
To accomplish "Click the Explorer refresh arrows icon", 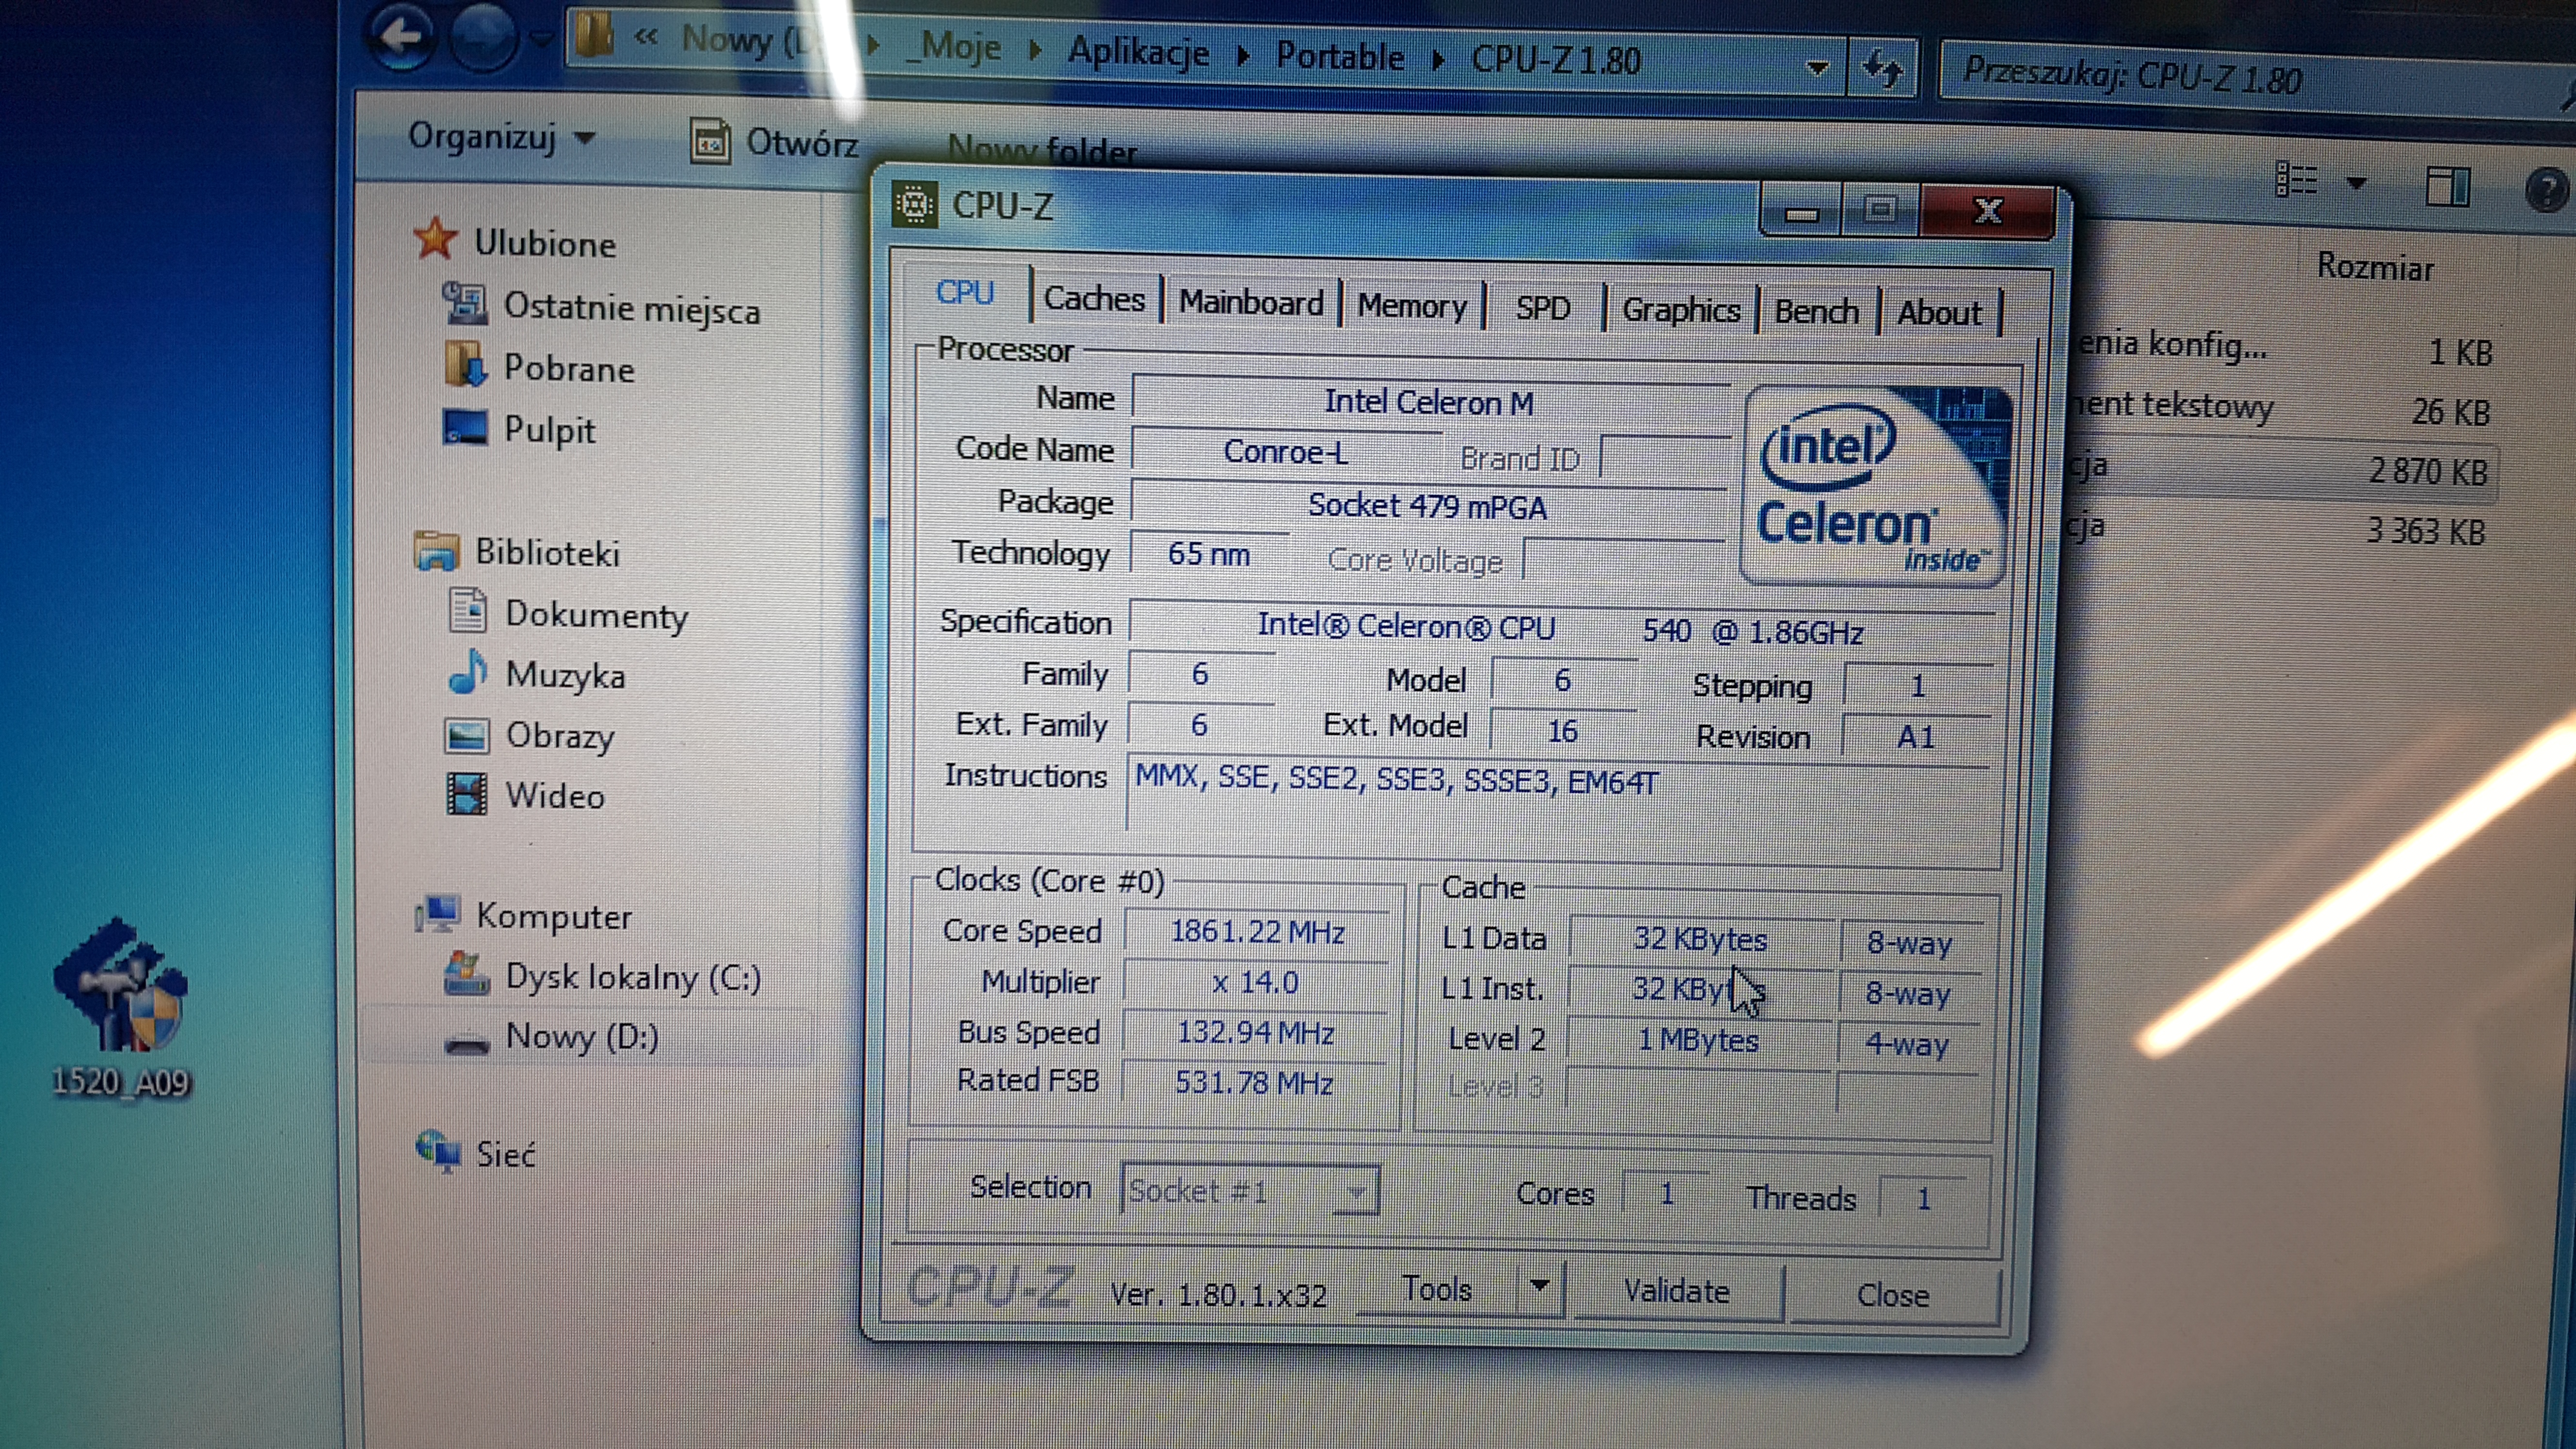I will (x=1882, y=69).
